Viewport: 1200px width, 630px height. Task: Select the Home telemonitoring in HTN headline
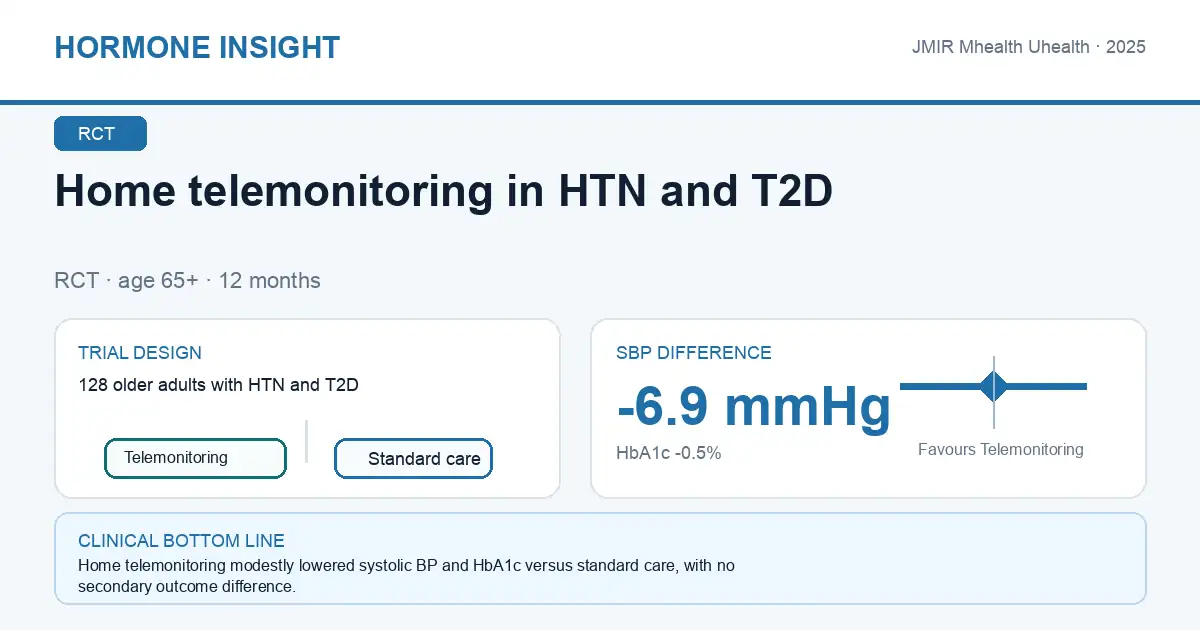click(444, 191)
